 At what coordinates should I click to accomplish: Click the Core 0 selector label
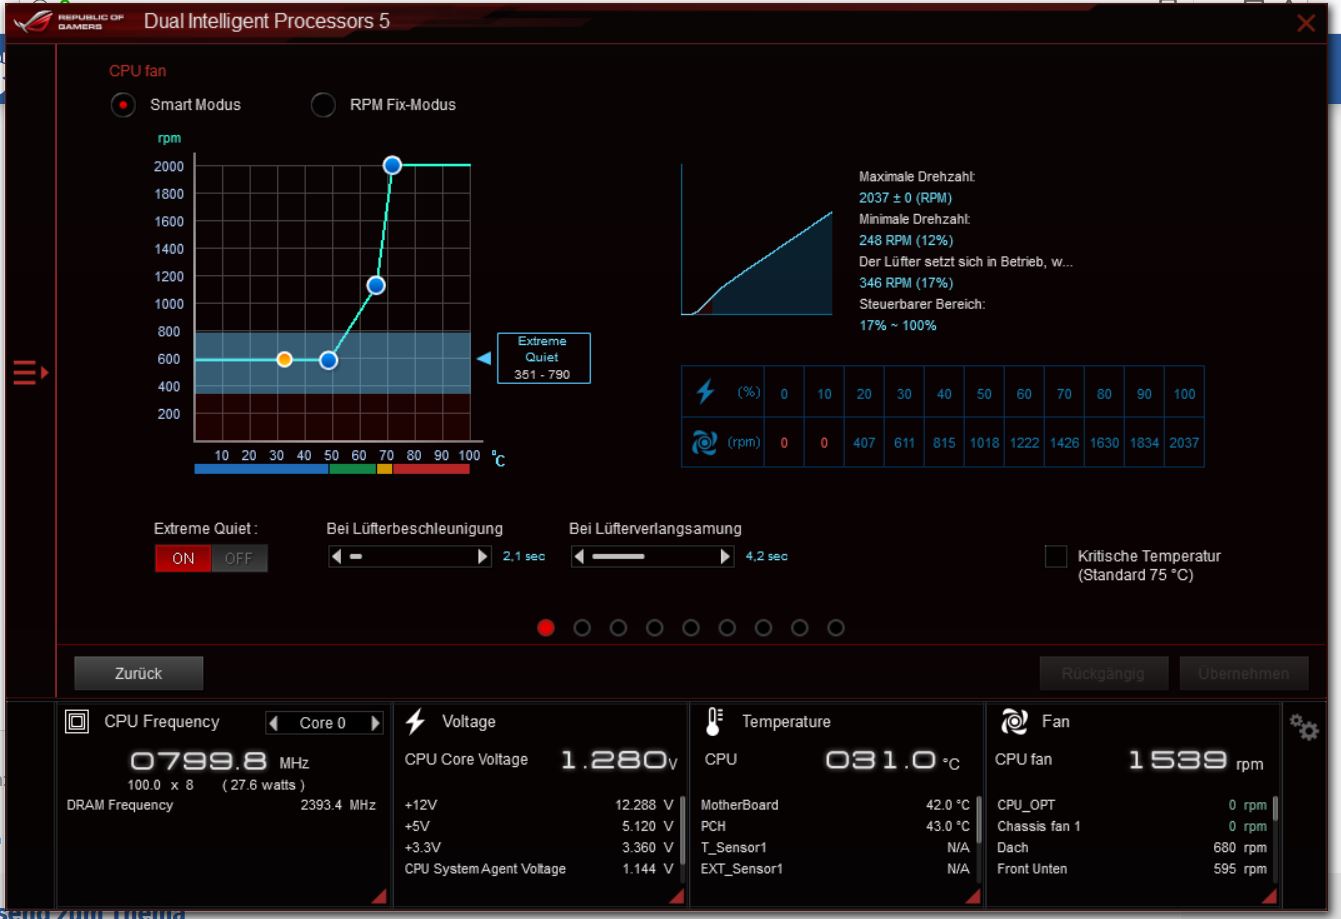click(322, 723)
